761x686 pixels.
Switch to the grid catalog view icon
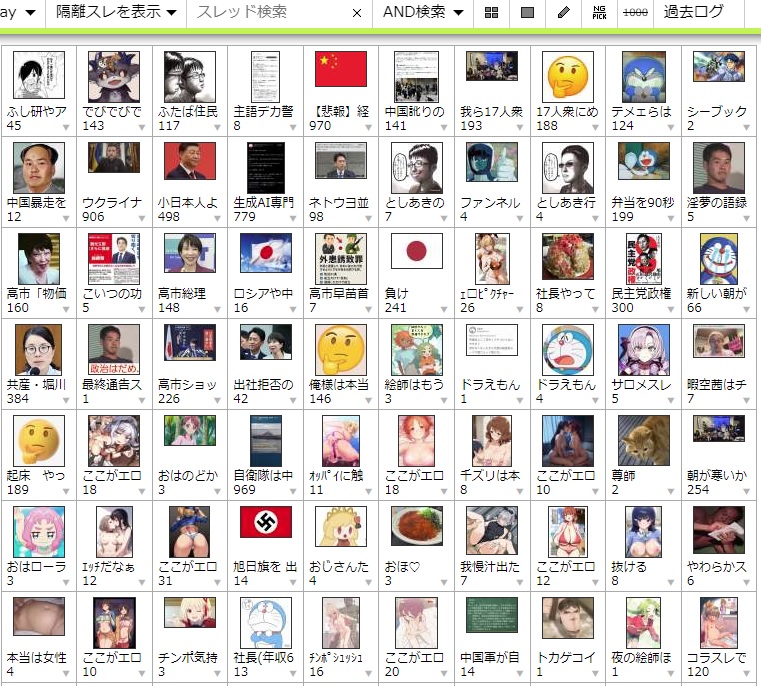tap(491, 13)
